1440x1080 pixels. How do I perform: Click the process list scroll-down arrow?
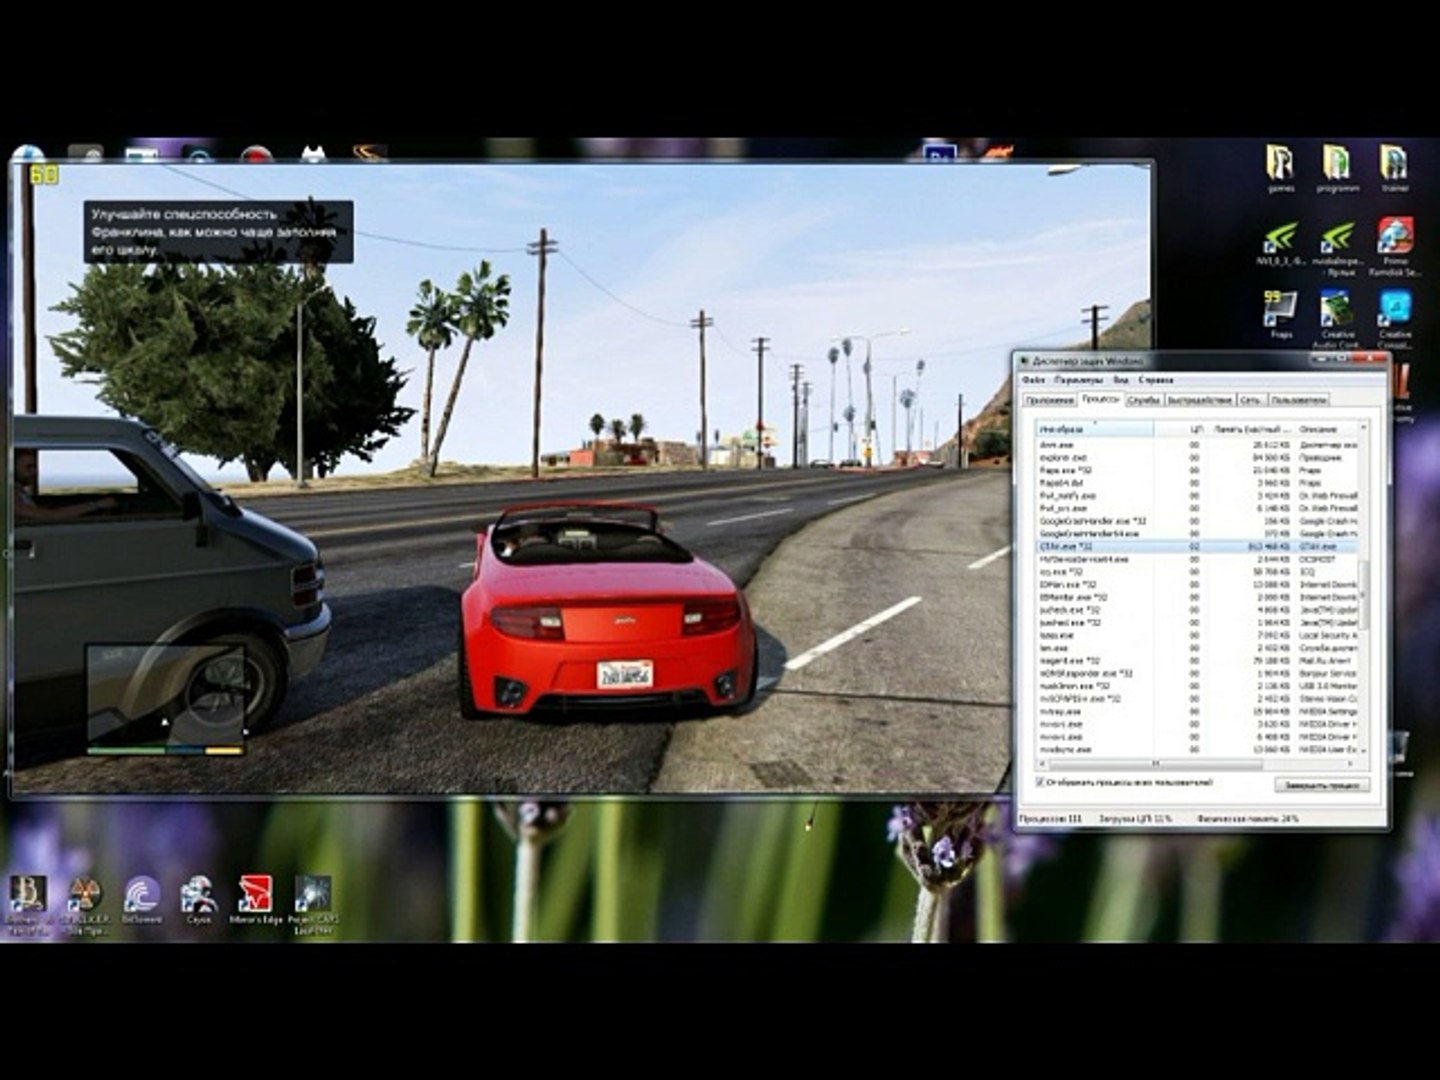[x=1363, y=750]
